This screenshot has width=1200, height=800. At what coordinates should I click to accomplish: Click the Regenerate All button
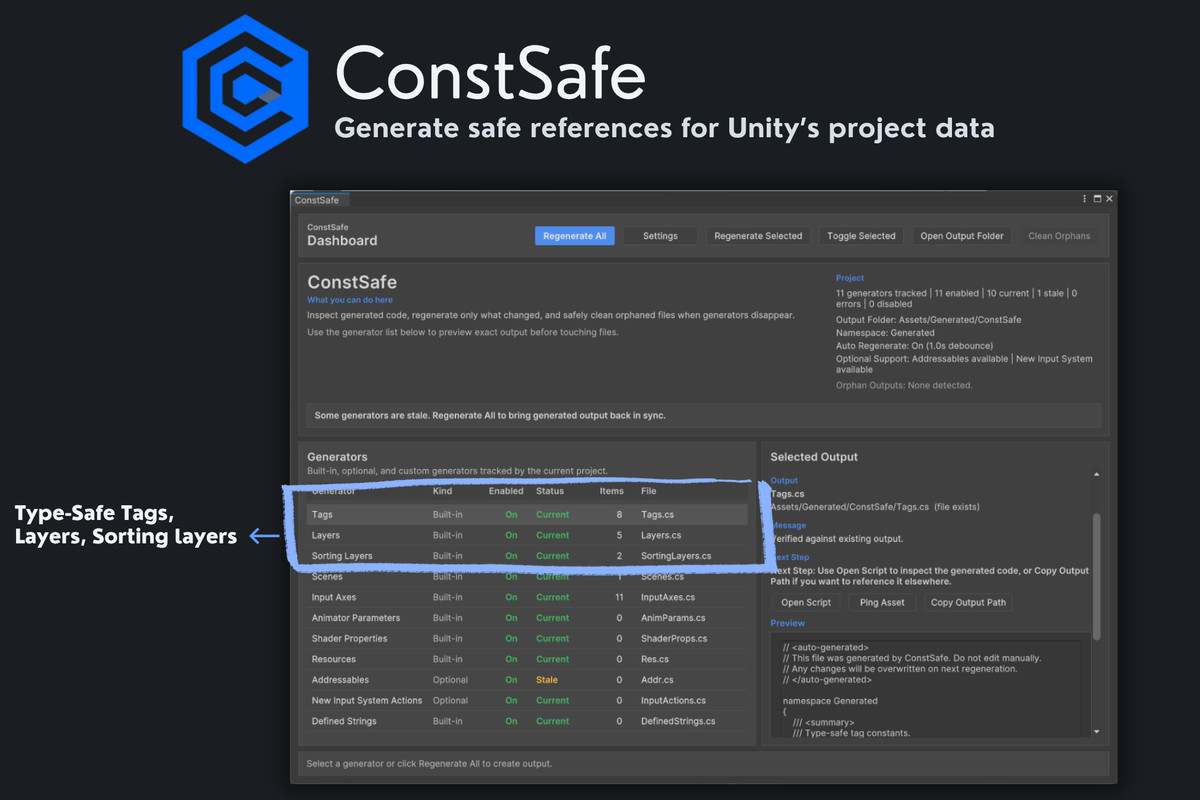point(575,236)
